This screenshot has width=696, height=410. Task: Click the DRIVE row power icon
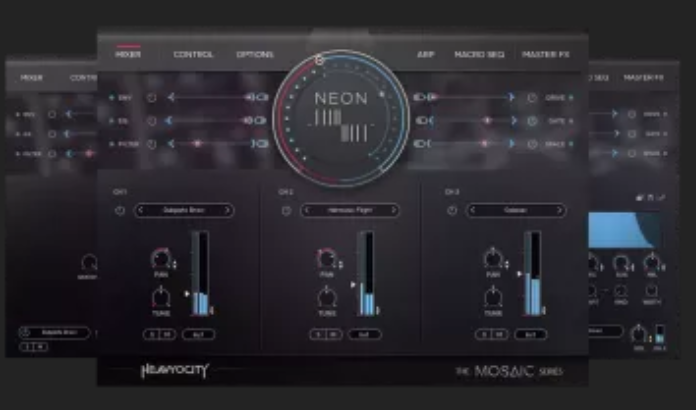coord(532,98)
